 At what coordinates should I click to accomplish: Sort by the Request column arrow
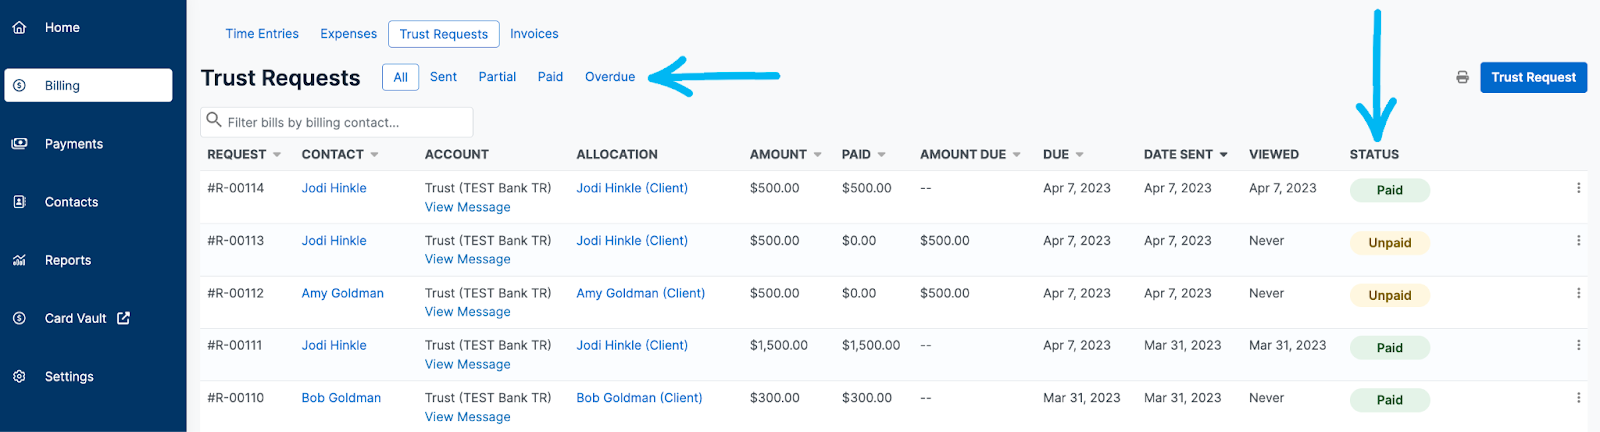[277, 155]
